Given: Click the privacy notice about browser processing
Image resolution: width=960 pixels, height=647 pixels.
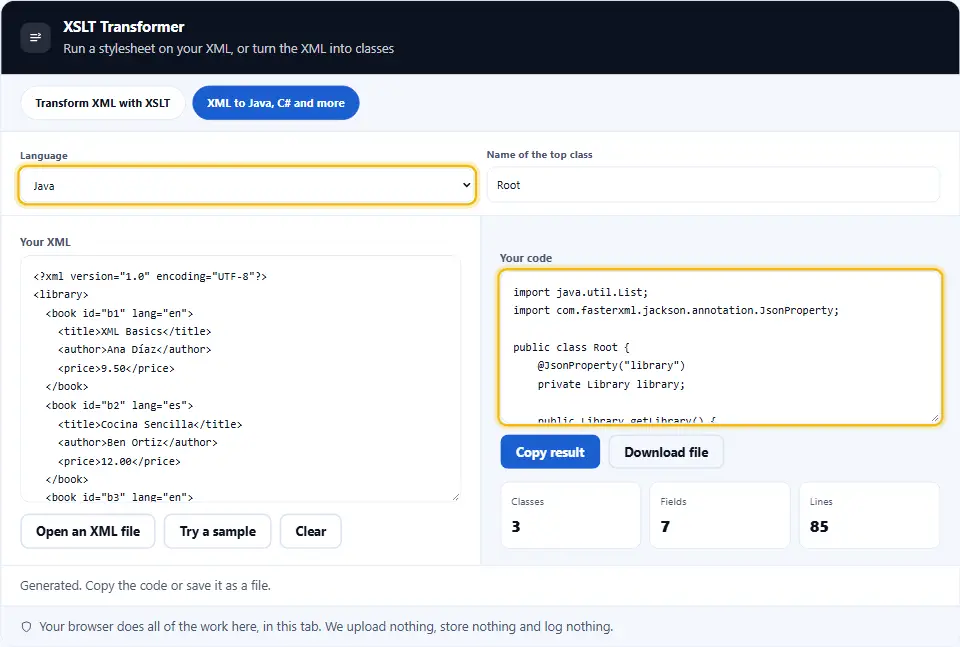Looking at the screenshot, I should tap(326, 627).
